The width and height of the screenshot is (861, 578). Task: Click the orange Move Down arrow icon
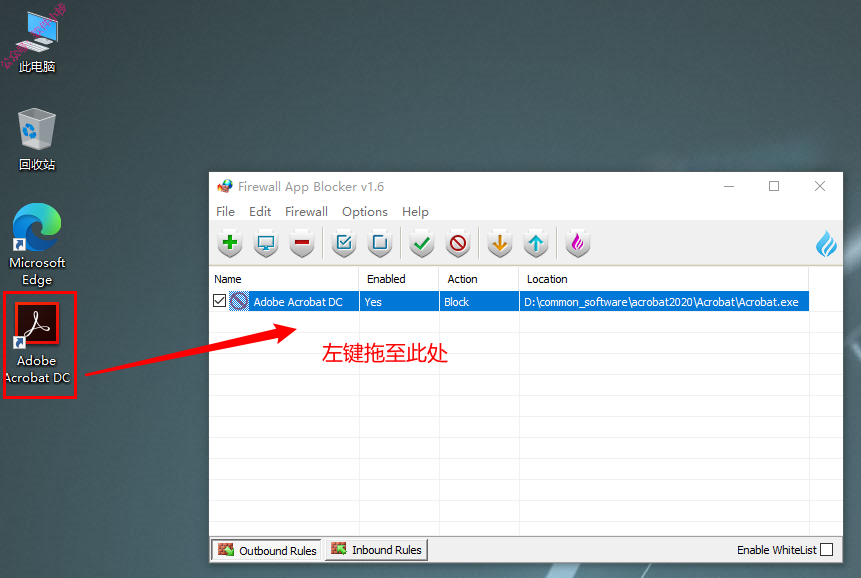[500, 243]
